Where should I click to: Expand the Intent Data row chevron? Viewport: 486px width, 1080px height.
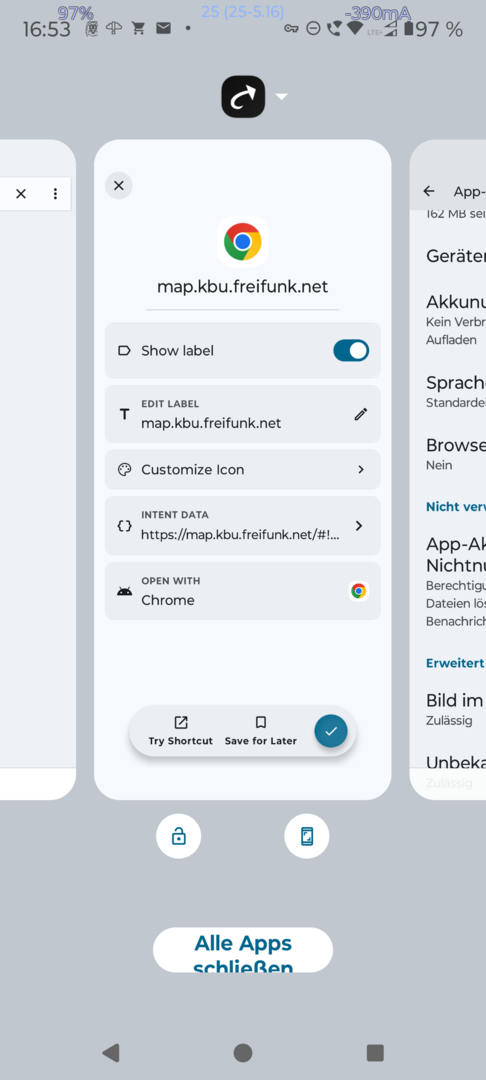359,526
